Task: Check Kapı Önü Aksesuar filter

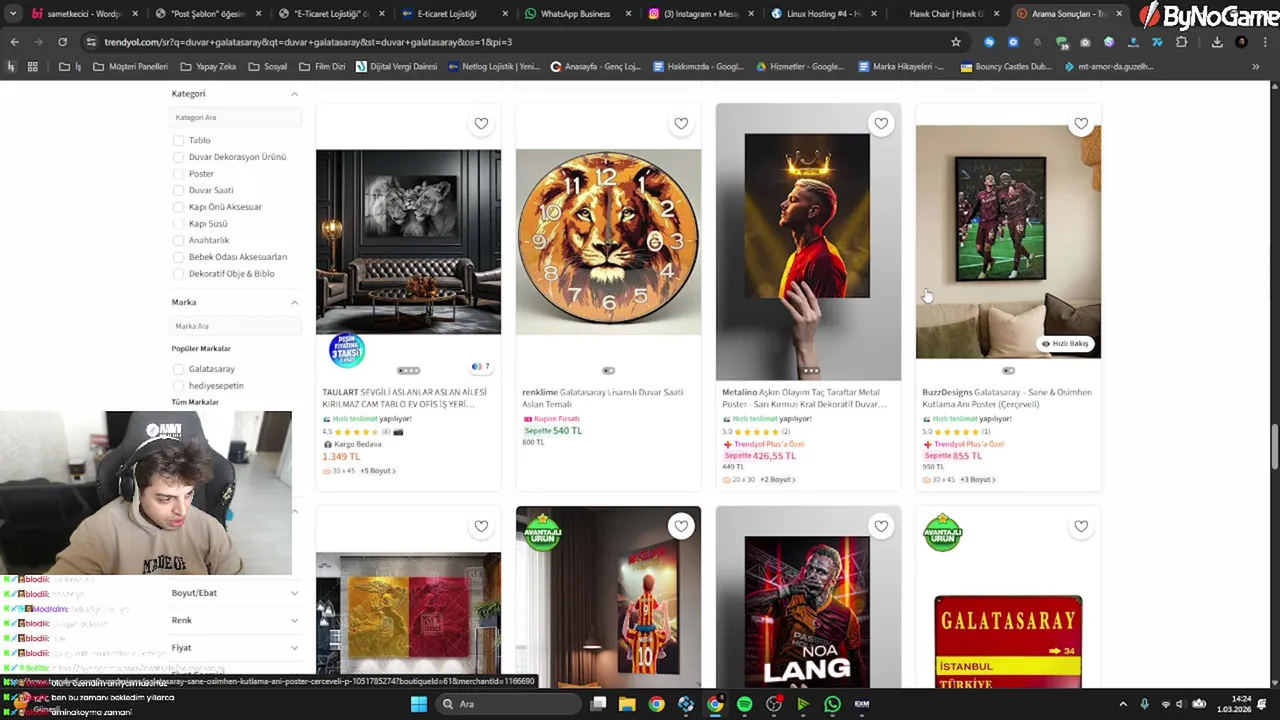Action: 178,207
